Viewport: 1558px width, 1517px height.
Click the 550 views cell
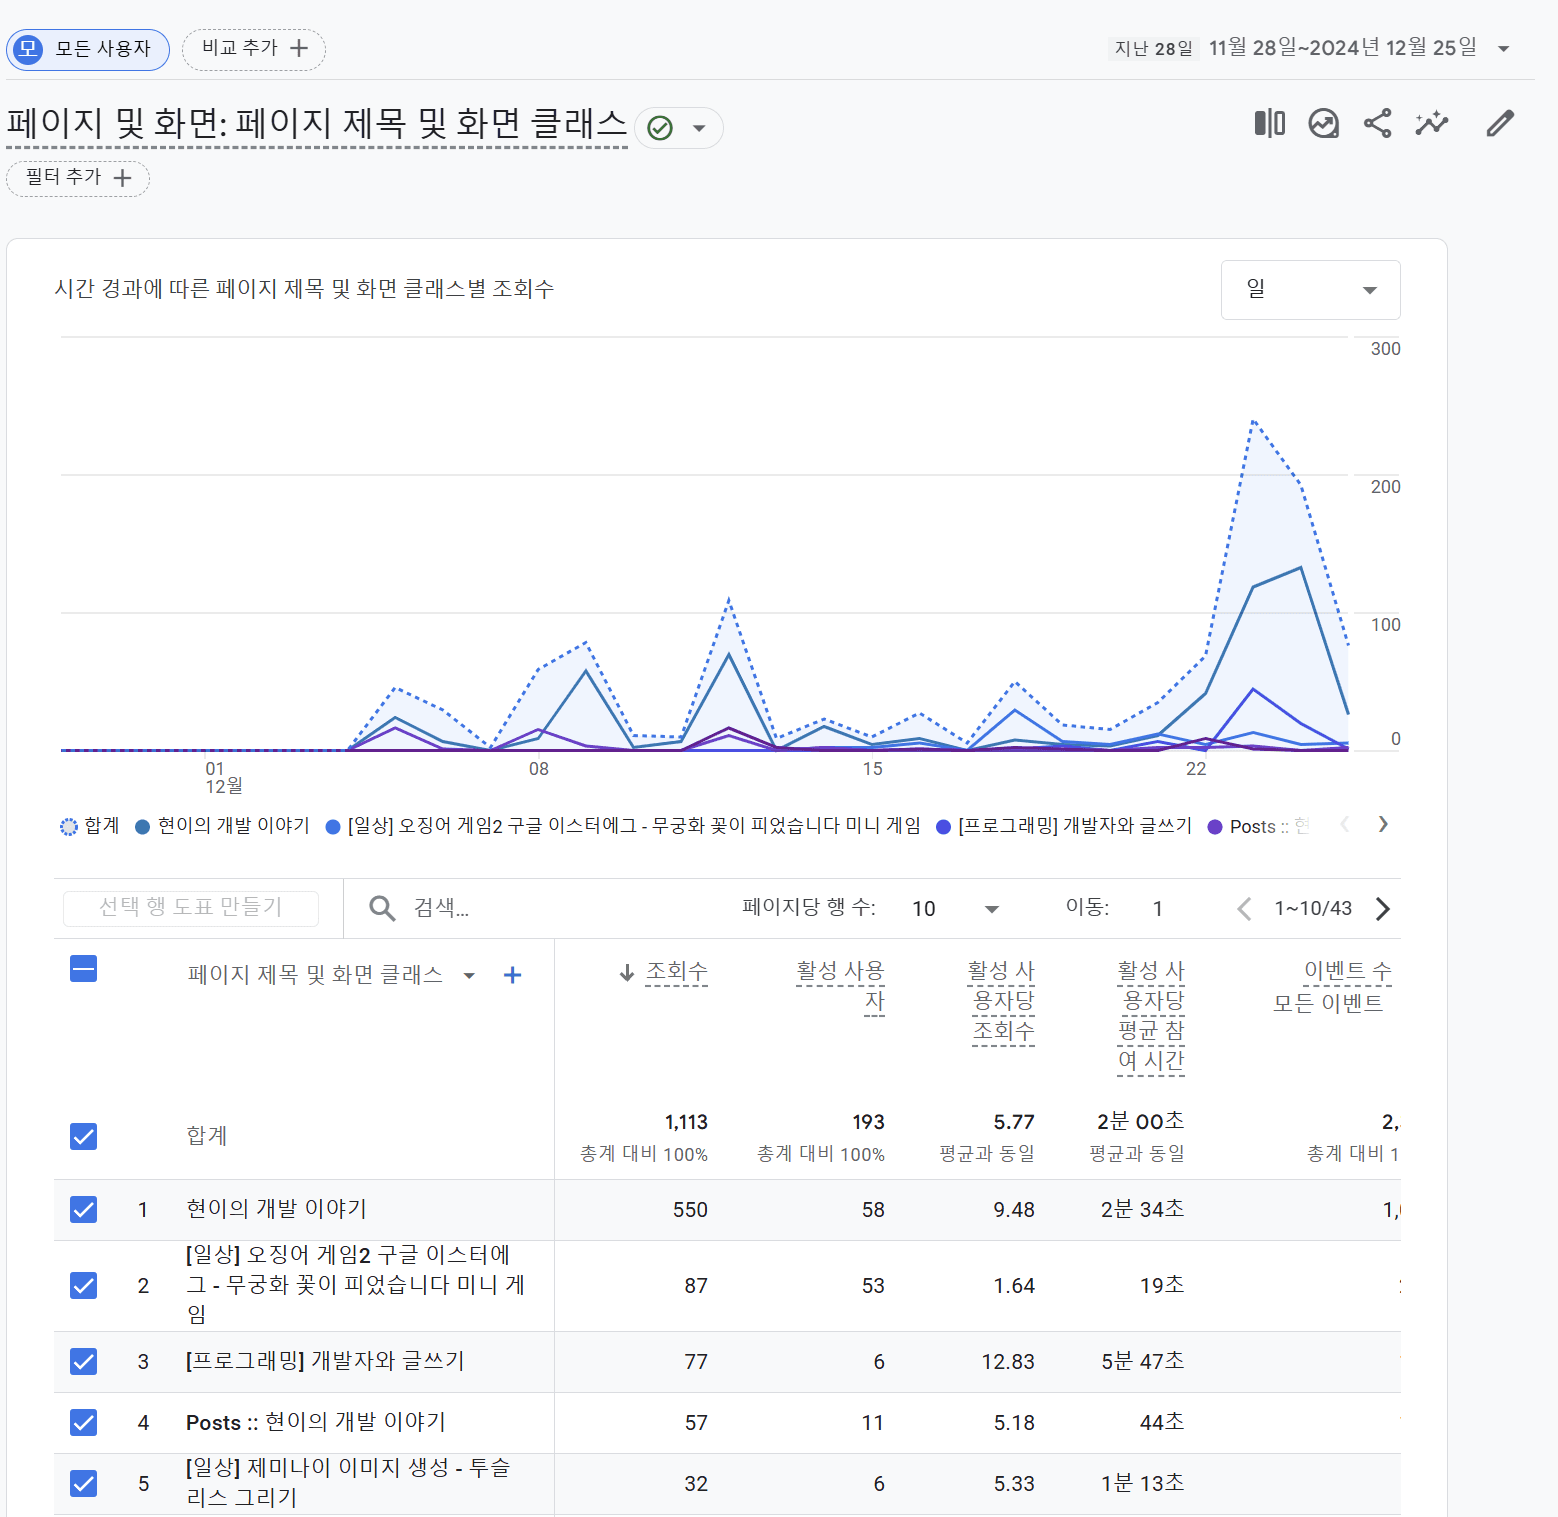690,1210
